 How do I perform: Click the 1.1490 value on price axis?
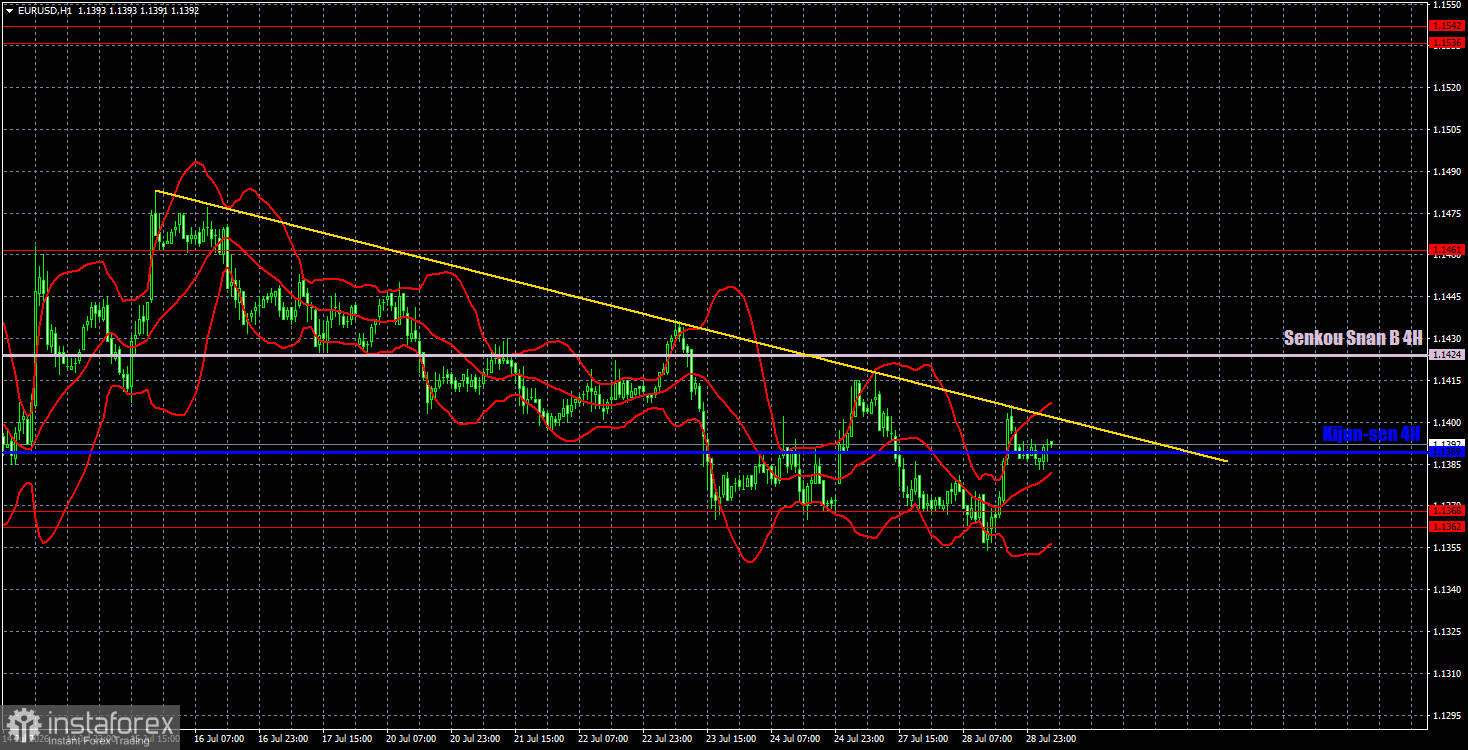pos(1446,172)
